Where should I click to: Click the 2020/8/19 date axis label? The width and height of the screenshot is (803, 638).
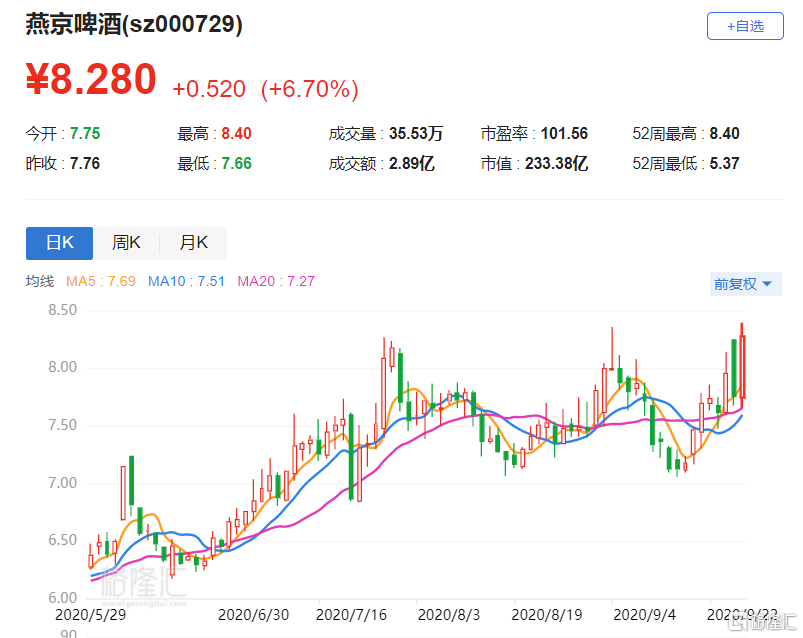(547, 614)
